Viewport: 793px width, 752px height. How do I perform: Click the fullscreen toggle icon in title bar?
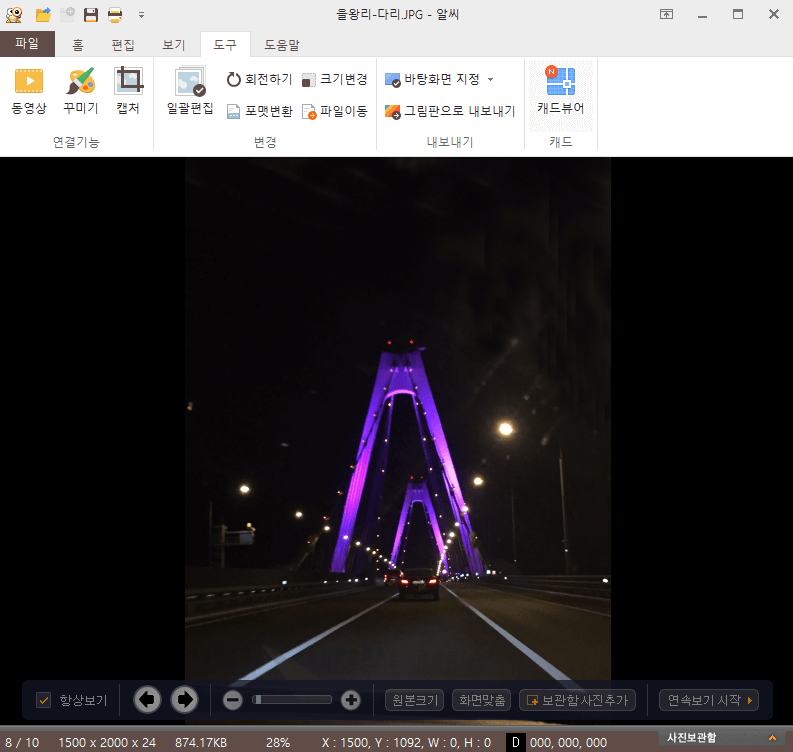[x=667, y=15]
